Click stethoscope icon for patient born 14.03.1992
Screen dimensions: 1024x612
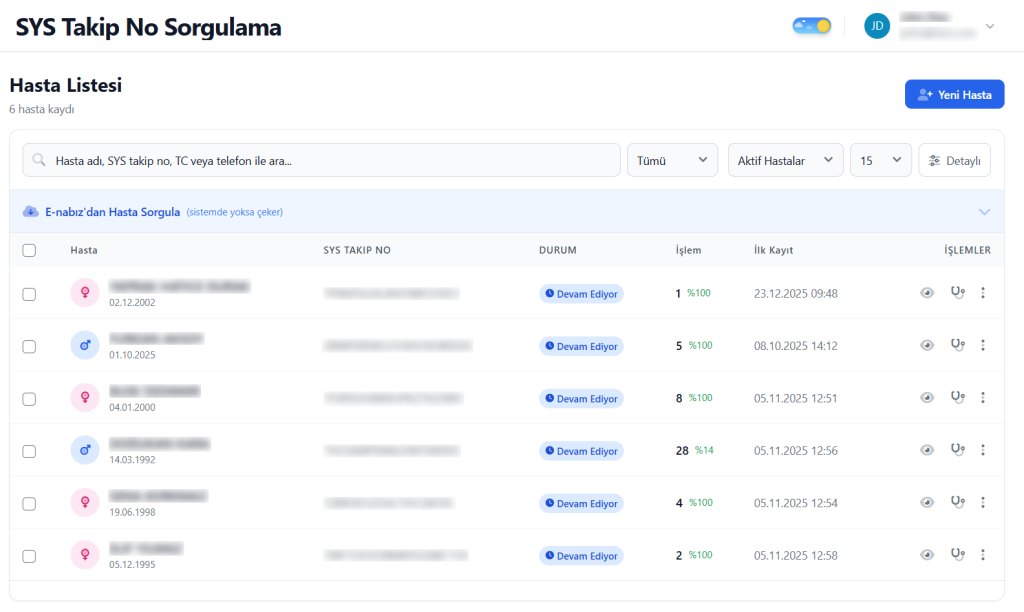[x=957, y=450]
